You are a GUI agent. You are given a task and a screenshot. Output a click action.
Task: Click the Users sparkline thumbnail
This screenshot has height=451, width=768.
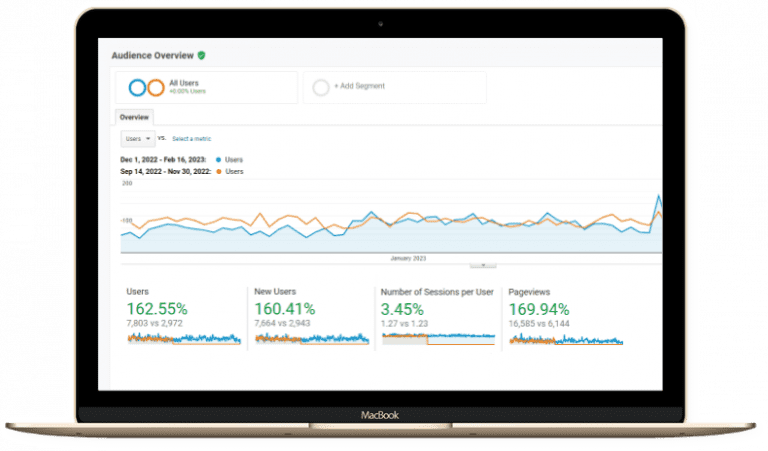click(x=183, y=340)
